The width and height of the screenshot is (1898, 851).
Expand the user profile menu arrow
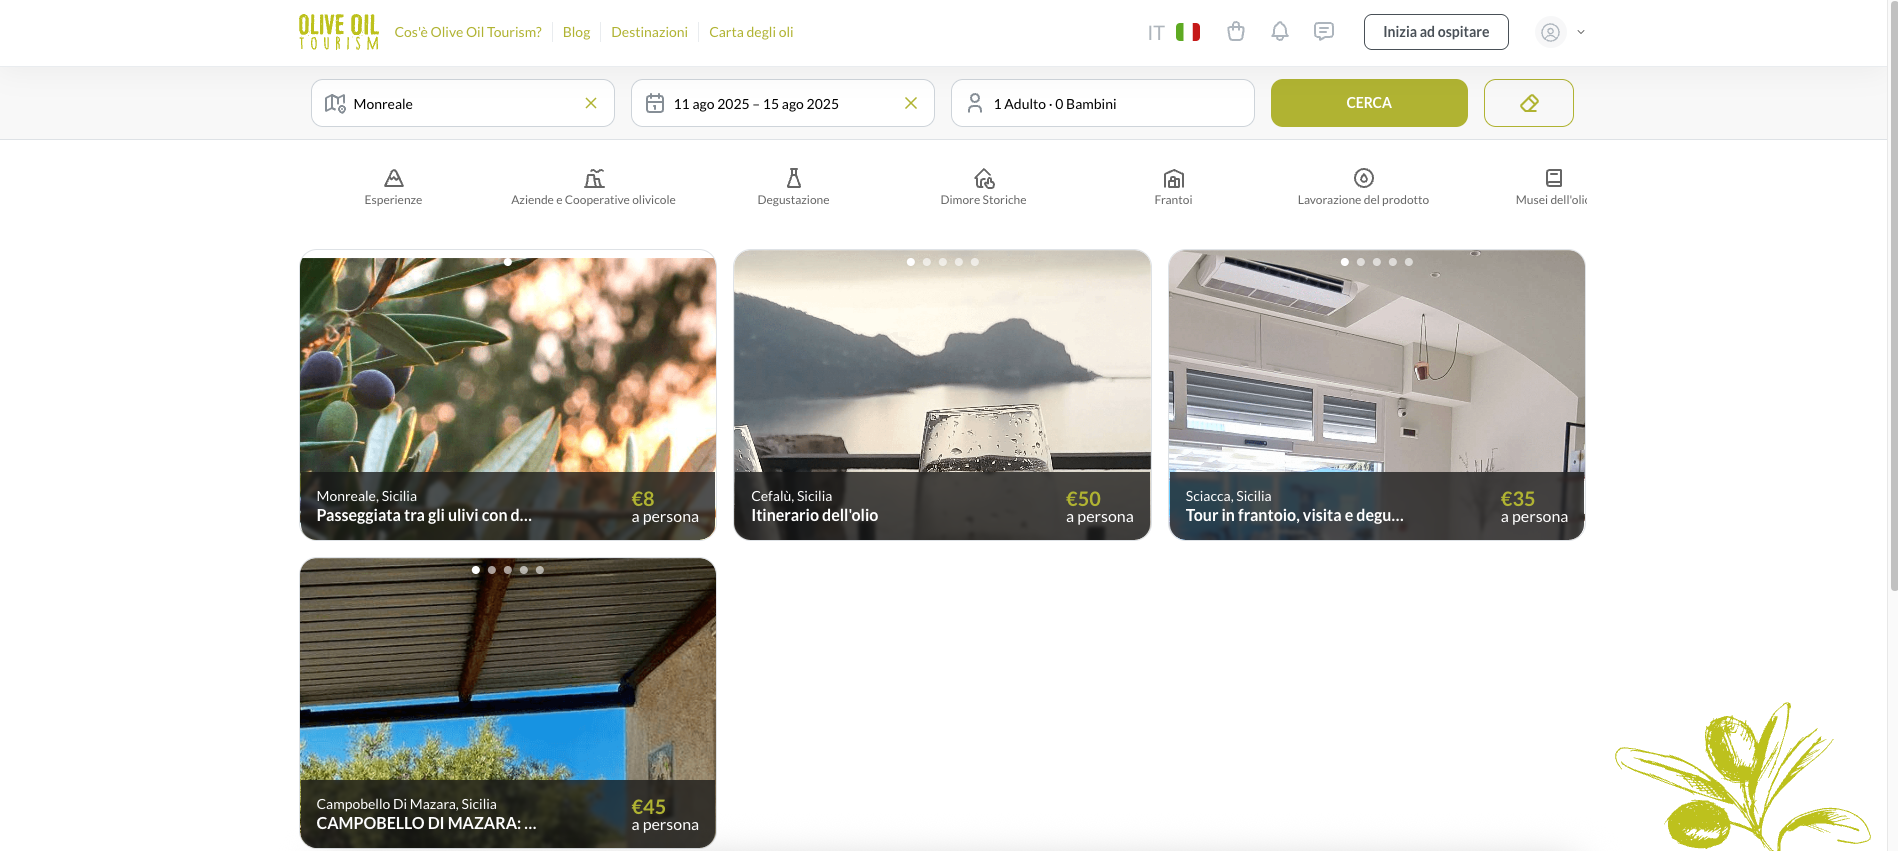1581,32
